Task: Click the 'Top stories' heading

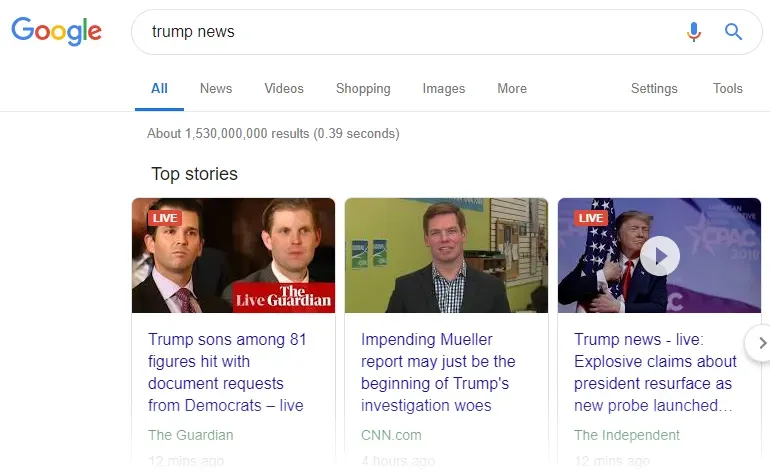Action: click(x=194, y=174)
